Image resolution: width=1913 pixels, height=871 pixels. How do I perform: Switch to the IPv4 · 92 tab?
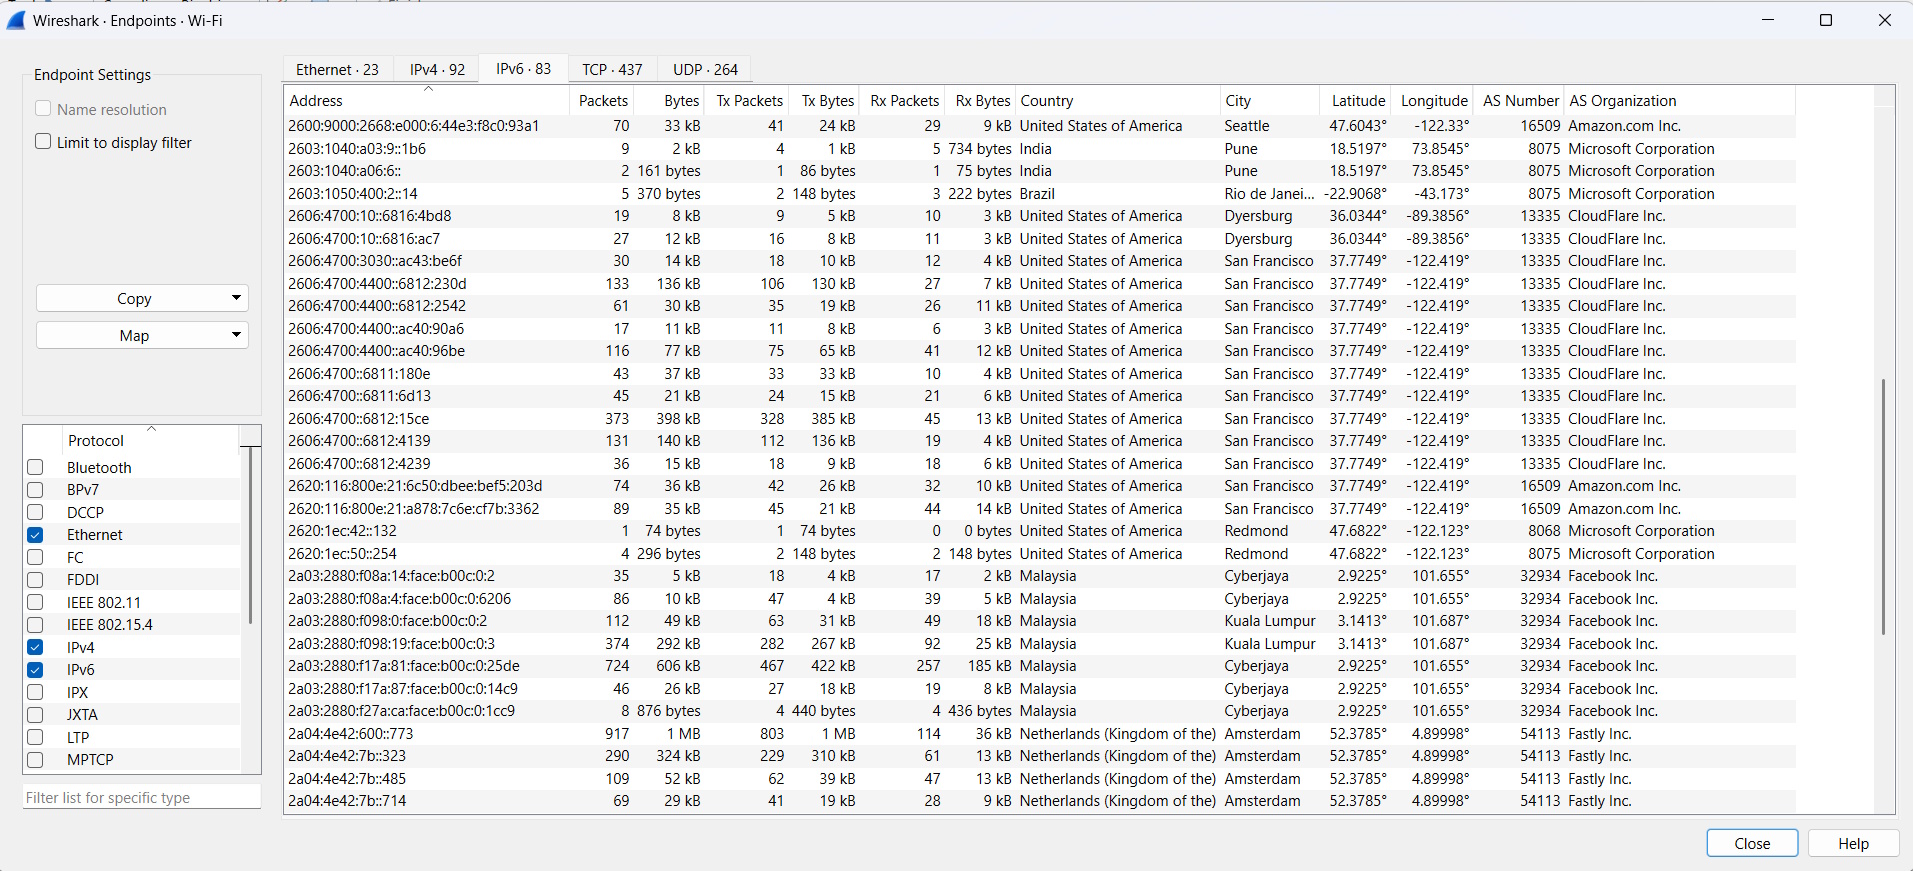437,69
